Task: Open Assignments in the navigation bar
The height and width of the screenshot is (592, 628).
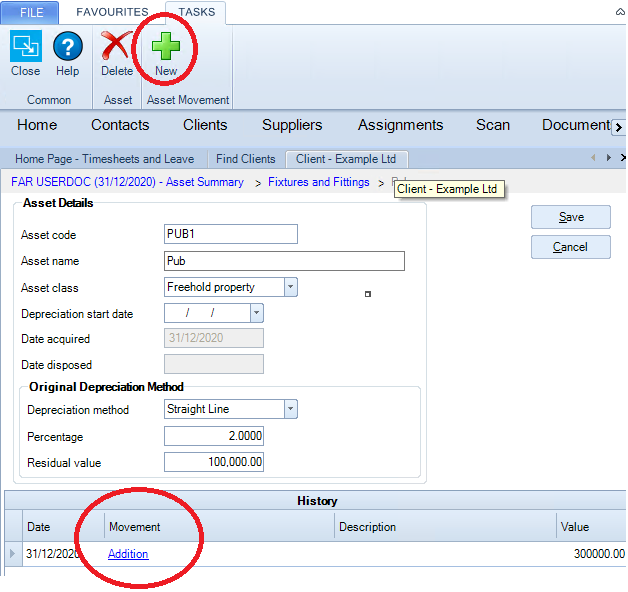Action: pos(401,125)
